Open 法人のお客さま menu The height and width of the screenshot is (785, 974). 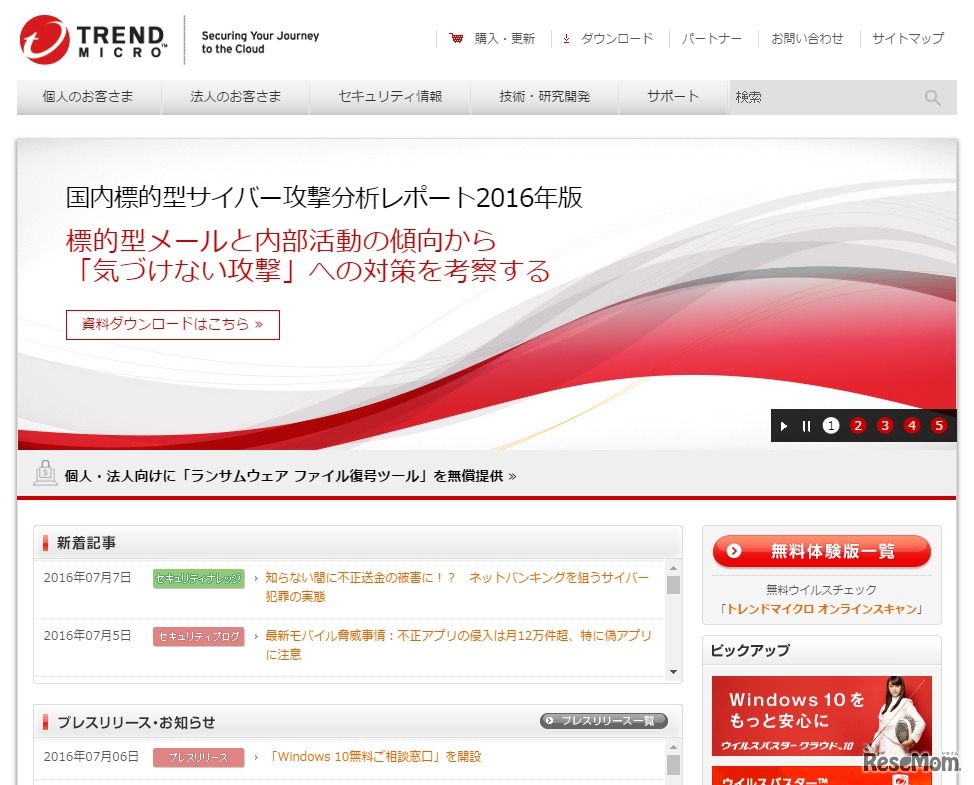[235, 97]
